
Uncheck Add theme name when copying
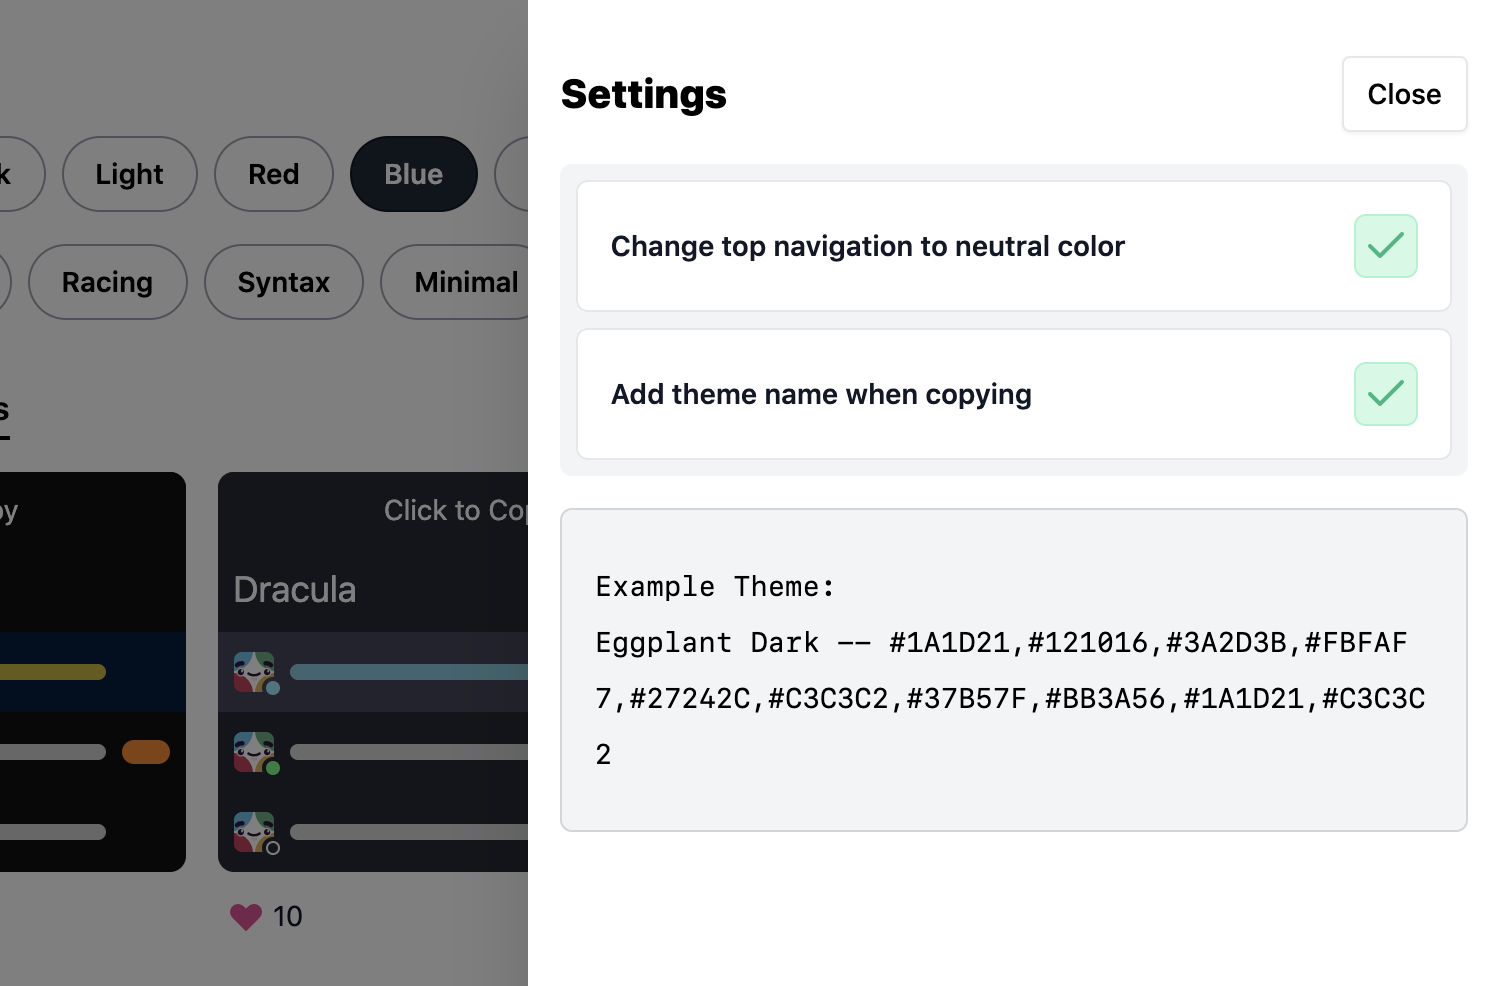[x=1385, y=394]
